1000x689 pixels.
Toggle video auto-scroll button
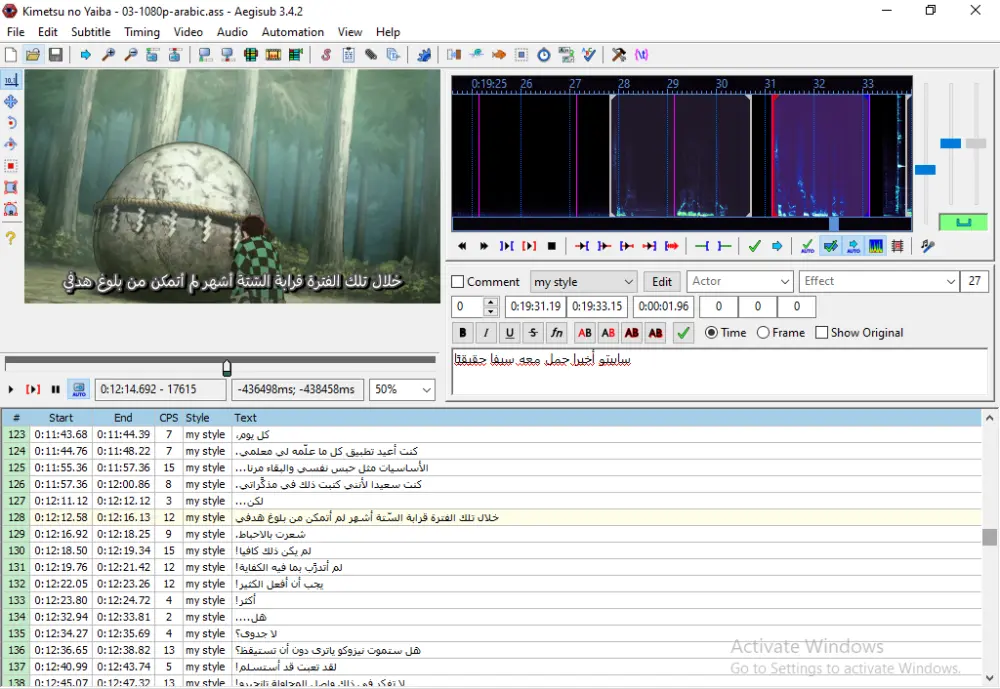click(x=79, y=389)
